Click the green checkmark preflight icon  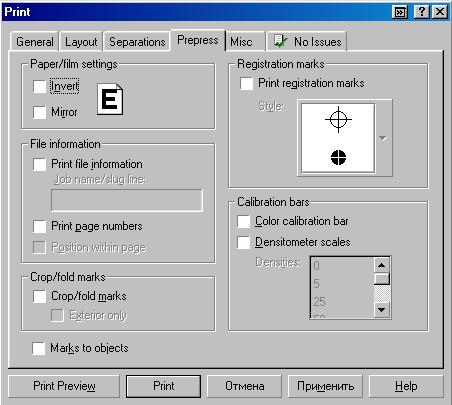[280, 41]
